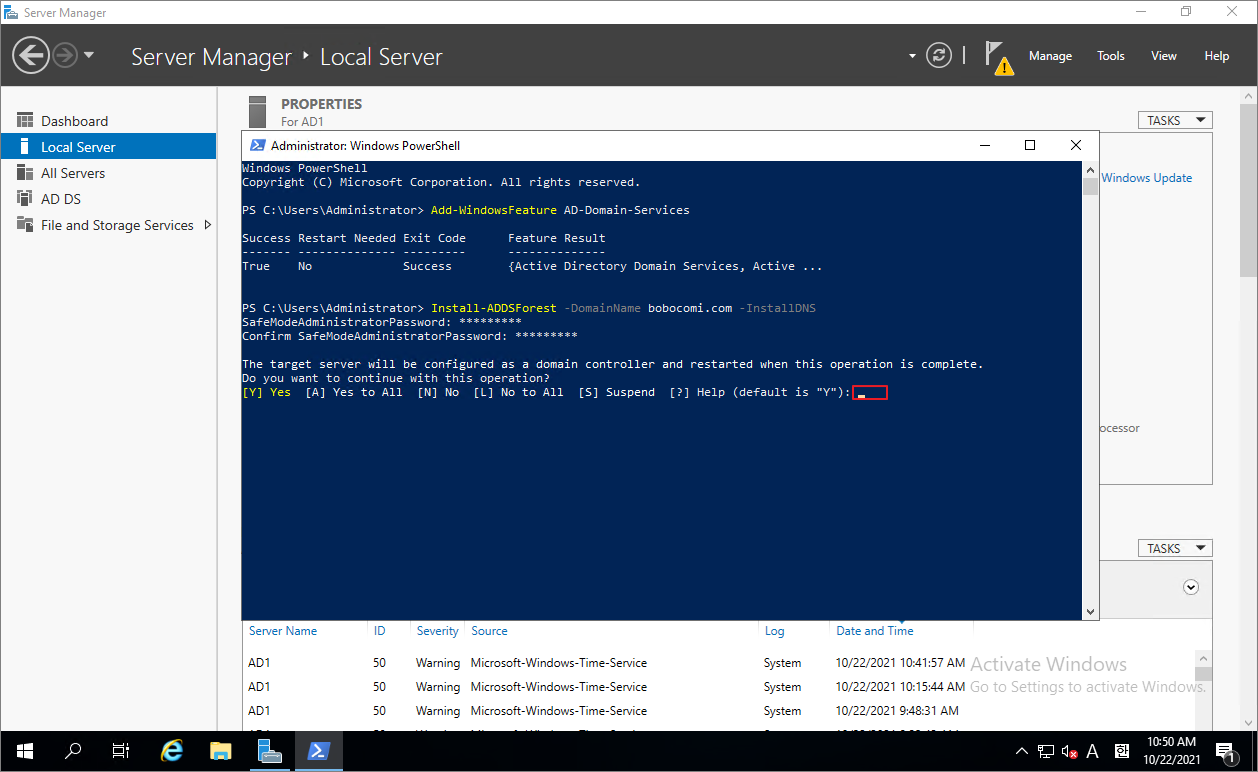Open the View menu
This screenshot has width=1258, height=772.
(x=1164, y=56)
